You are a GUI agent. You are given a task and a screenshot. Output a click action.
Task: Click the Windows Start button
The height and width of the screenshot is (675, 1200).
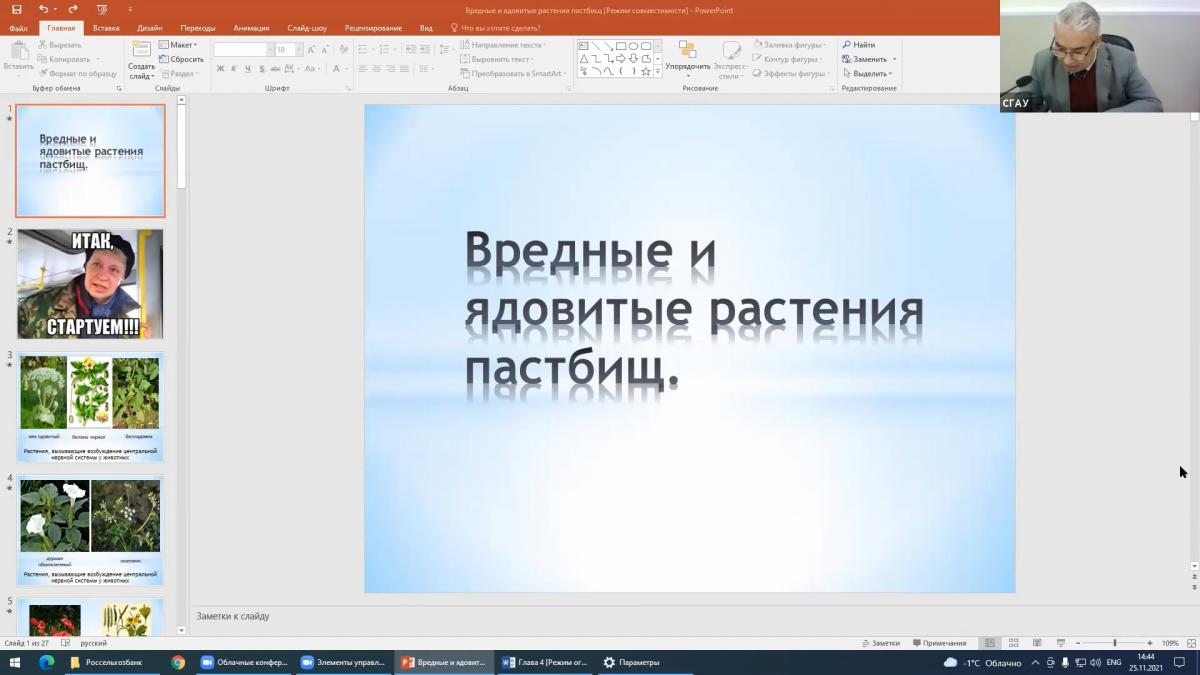point(16,662)
